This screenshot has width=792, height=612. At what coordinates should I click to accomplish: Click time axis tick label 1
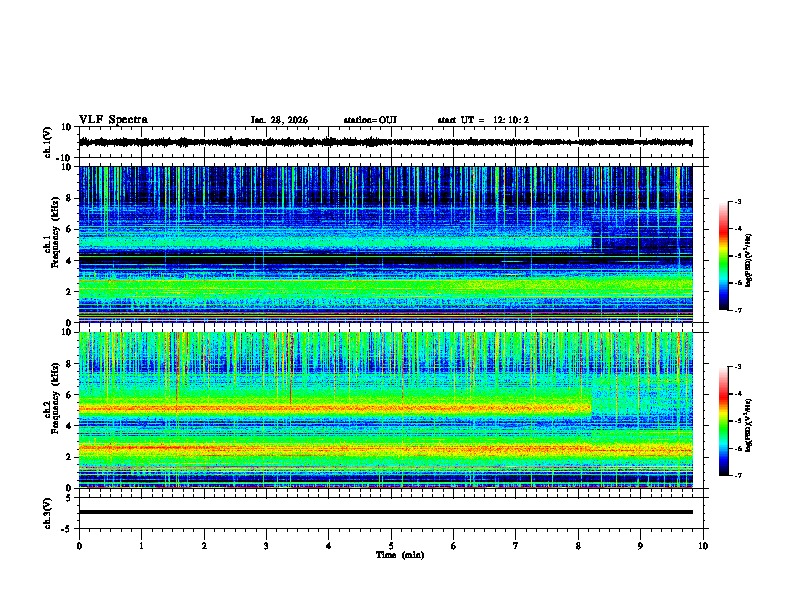[141, 546]
